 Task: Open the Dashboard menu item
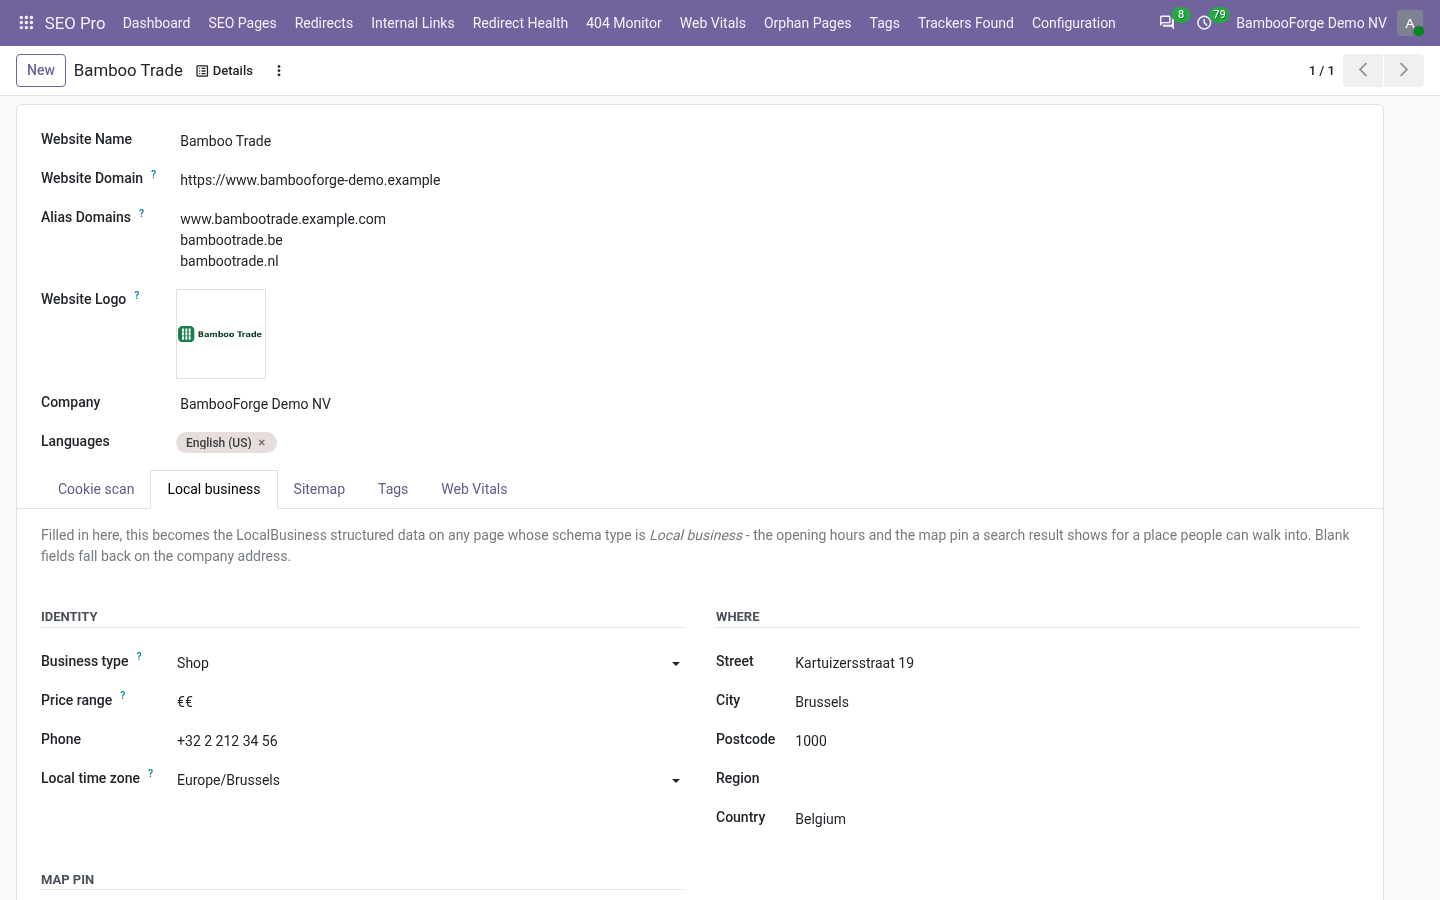pos(156,23)
